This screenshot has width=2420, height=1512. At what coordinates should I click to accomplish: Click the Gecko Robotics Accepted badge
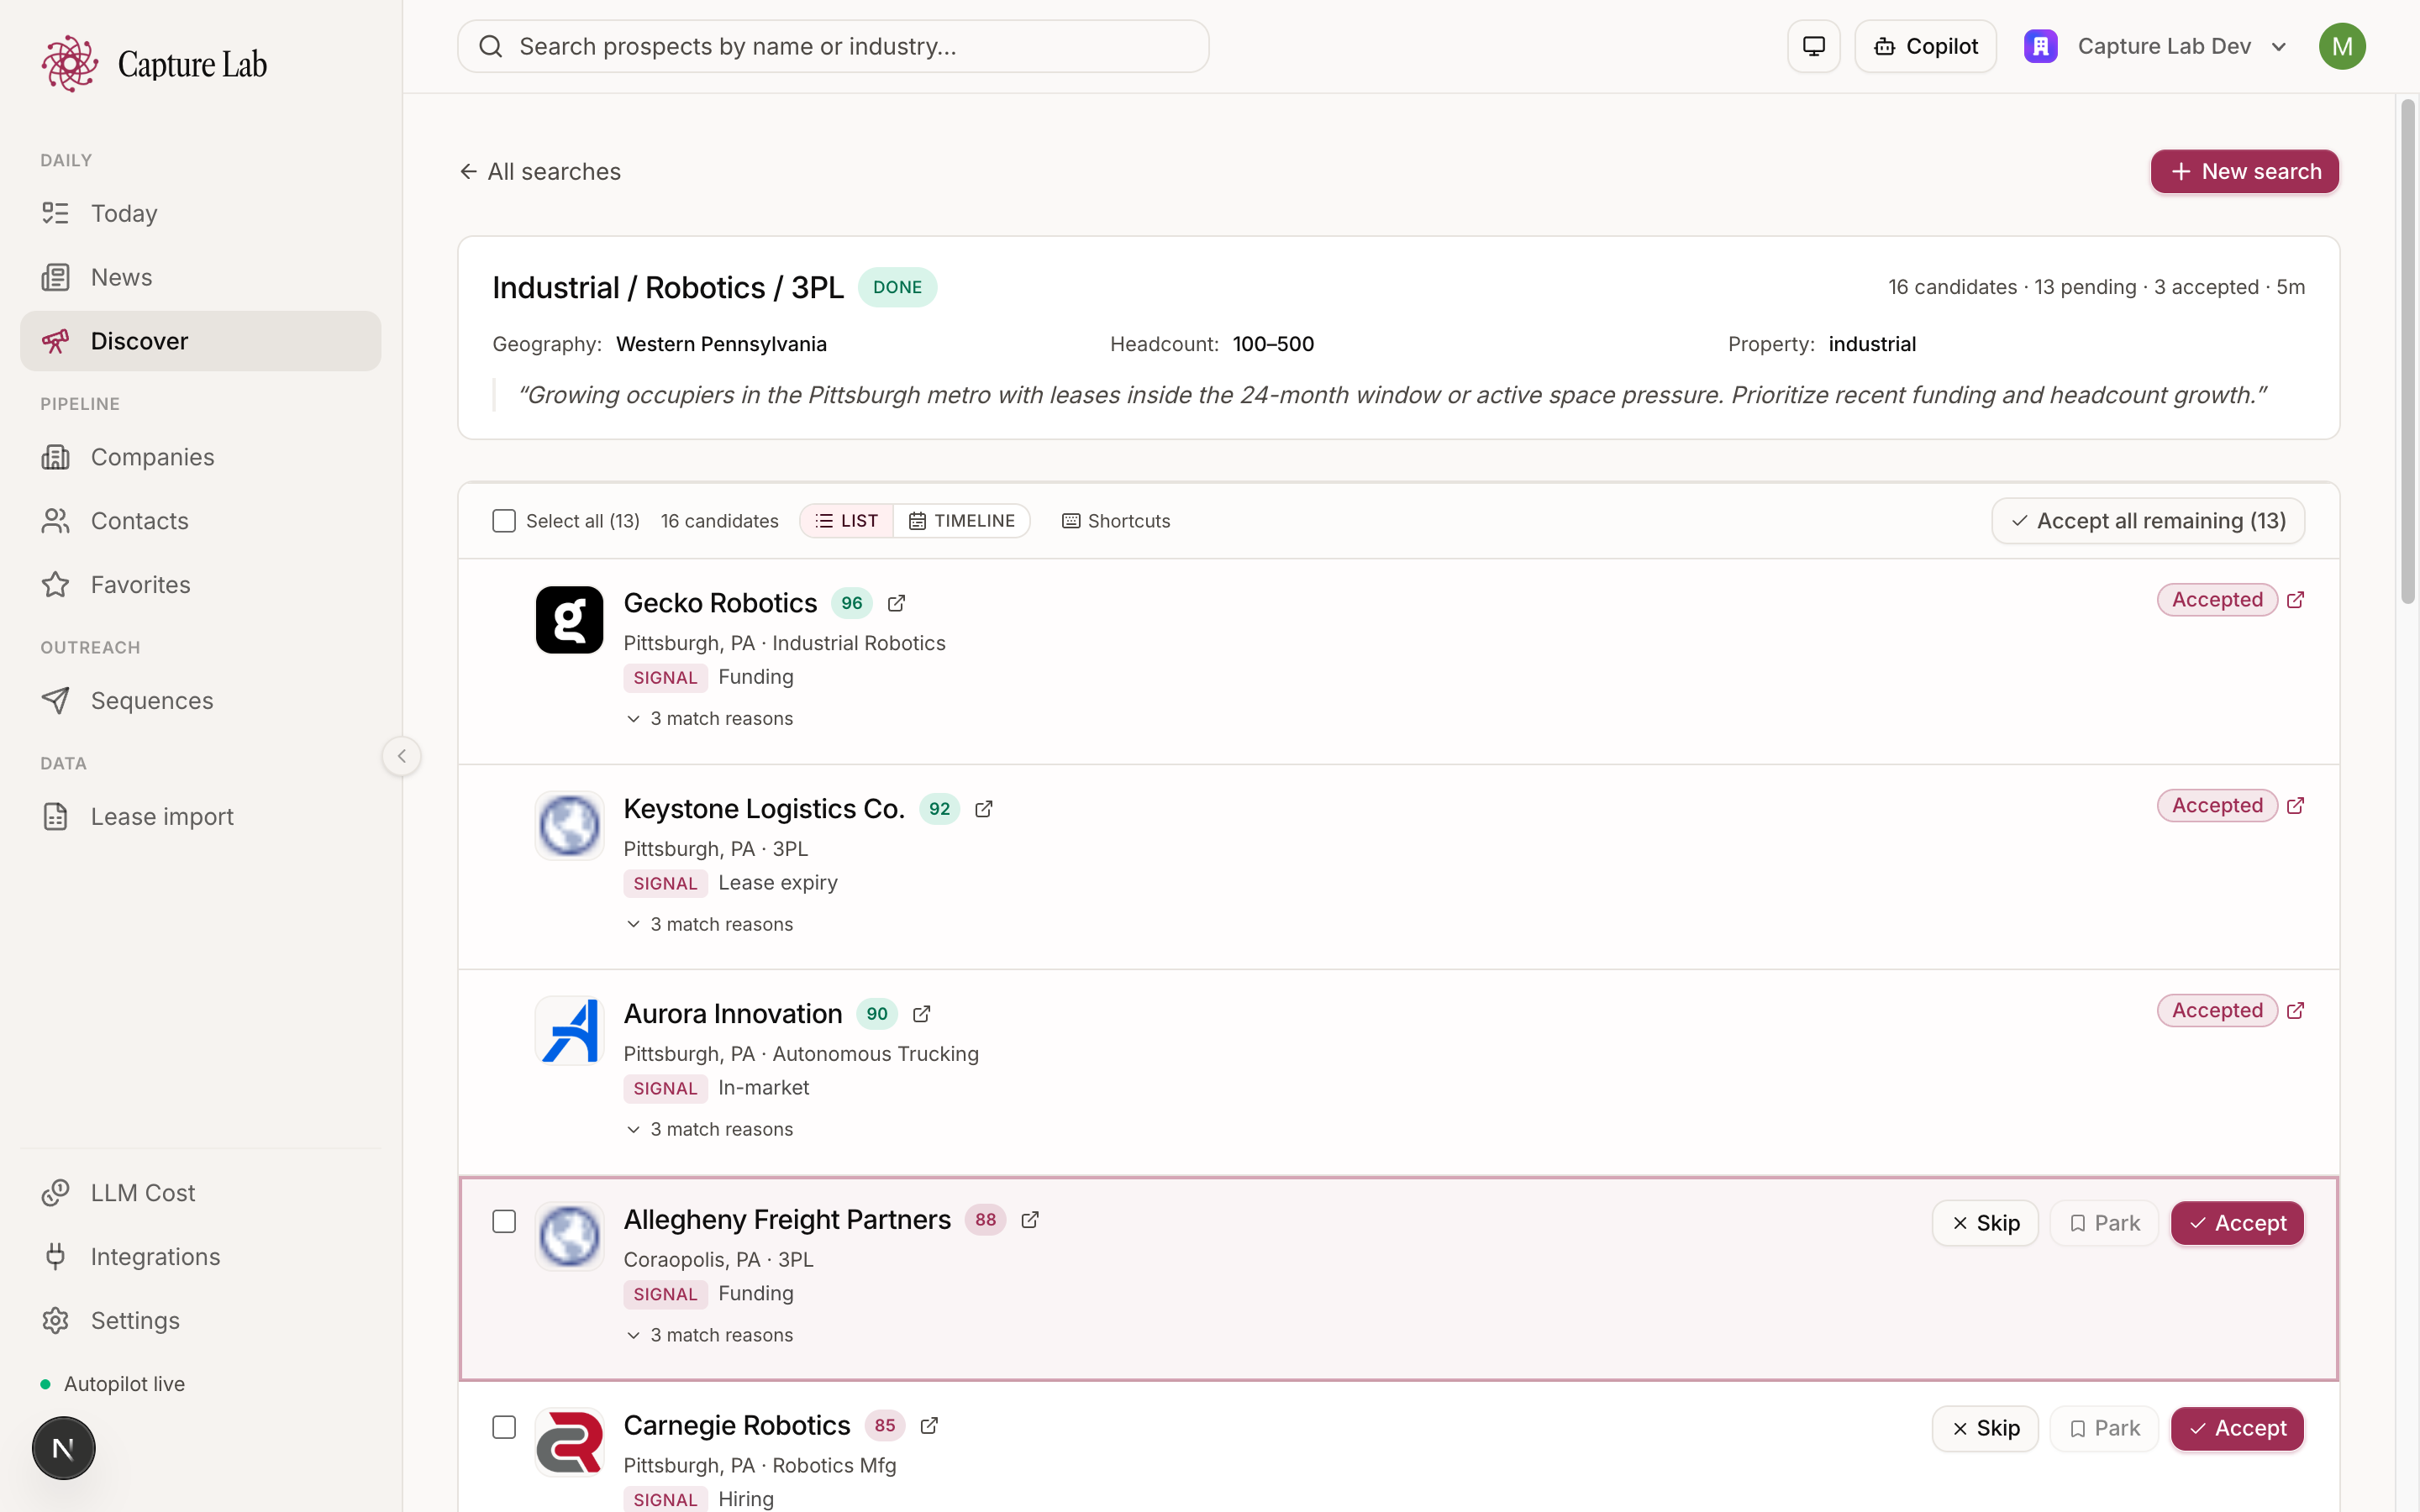pos(2217,600)
